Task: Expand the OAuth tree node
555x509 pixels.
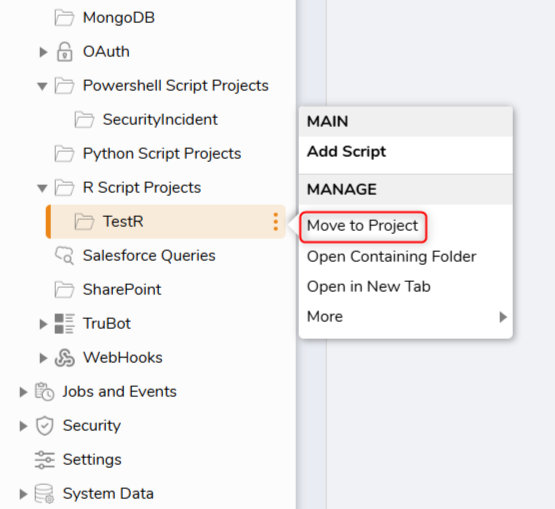Action: pyautogui.click(x=43, y=52)
